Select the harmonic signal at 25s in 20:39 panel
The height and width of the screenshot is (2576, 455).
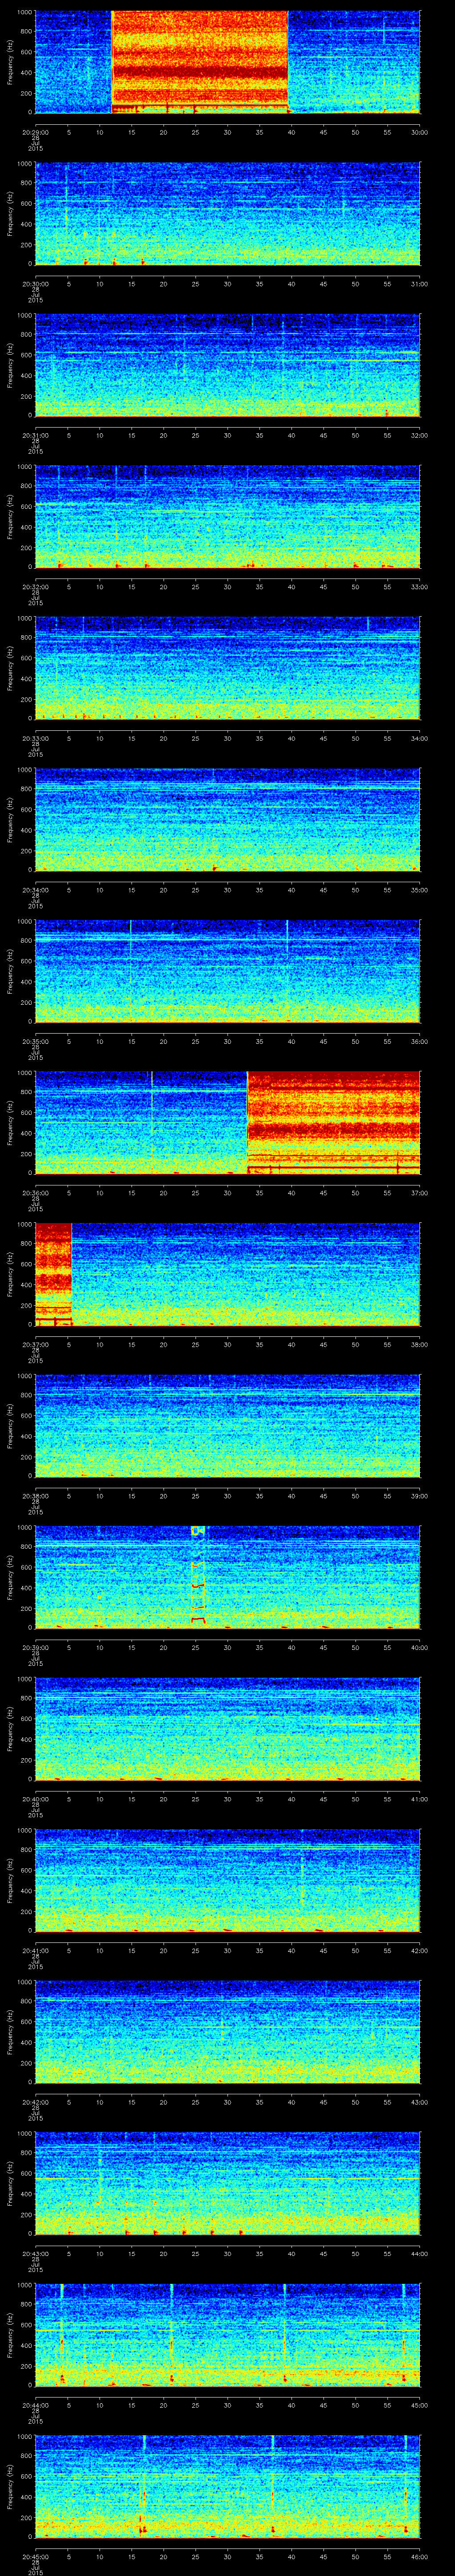[x=198, y=1576]
